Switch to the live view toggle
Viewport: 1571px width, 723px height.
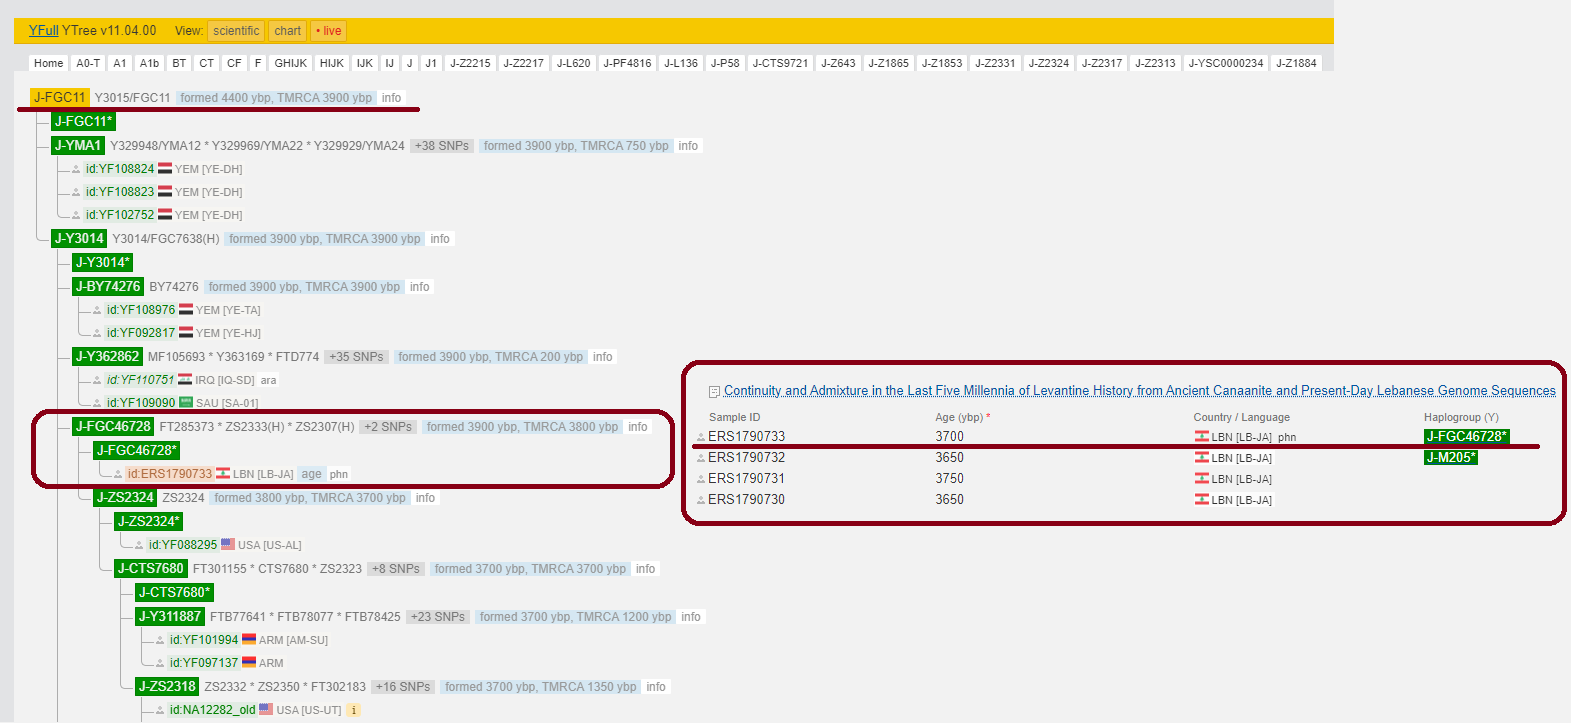click(328, 31)
